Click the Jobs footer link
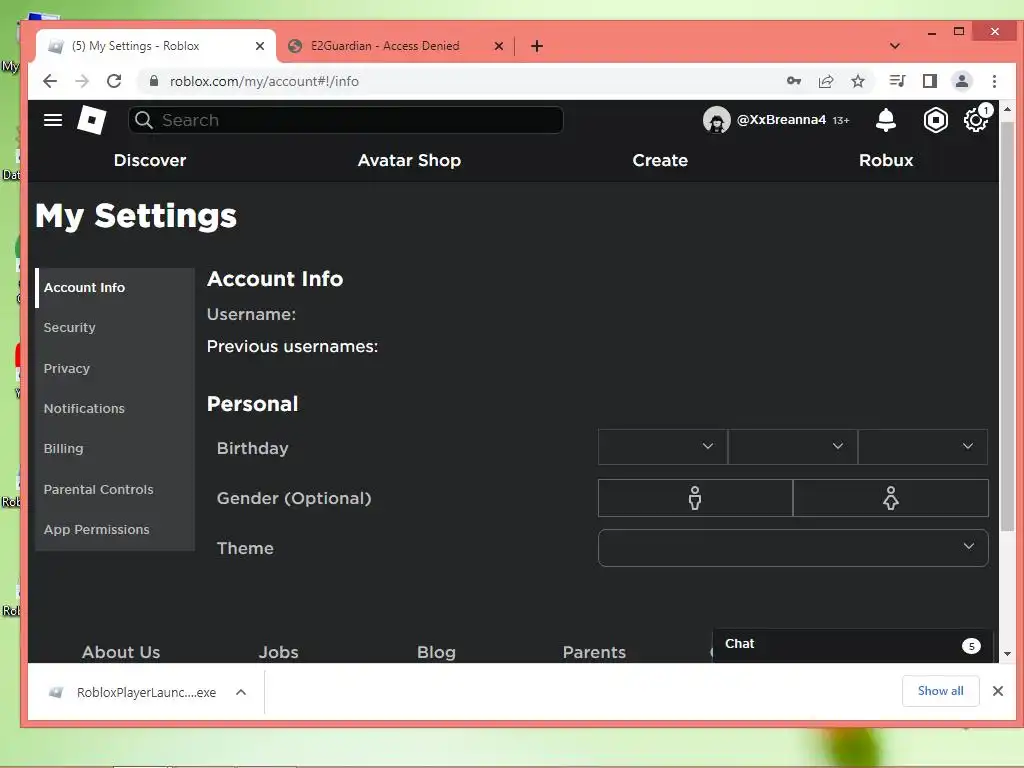The height and width of the screenshot is (768, 1024). [278, 652]
